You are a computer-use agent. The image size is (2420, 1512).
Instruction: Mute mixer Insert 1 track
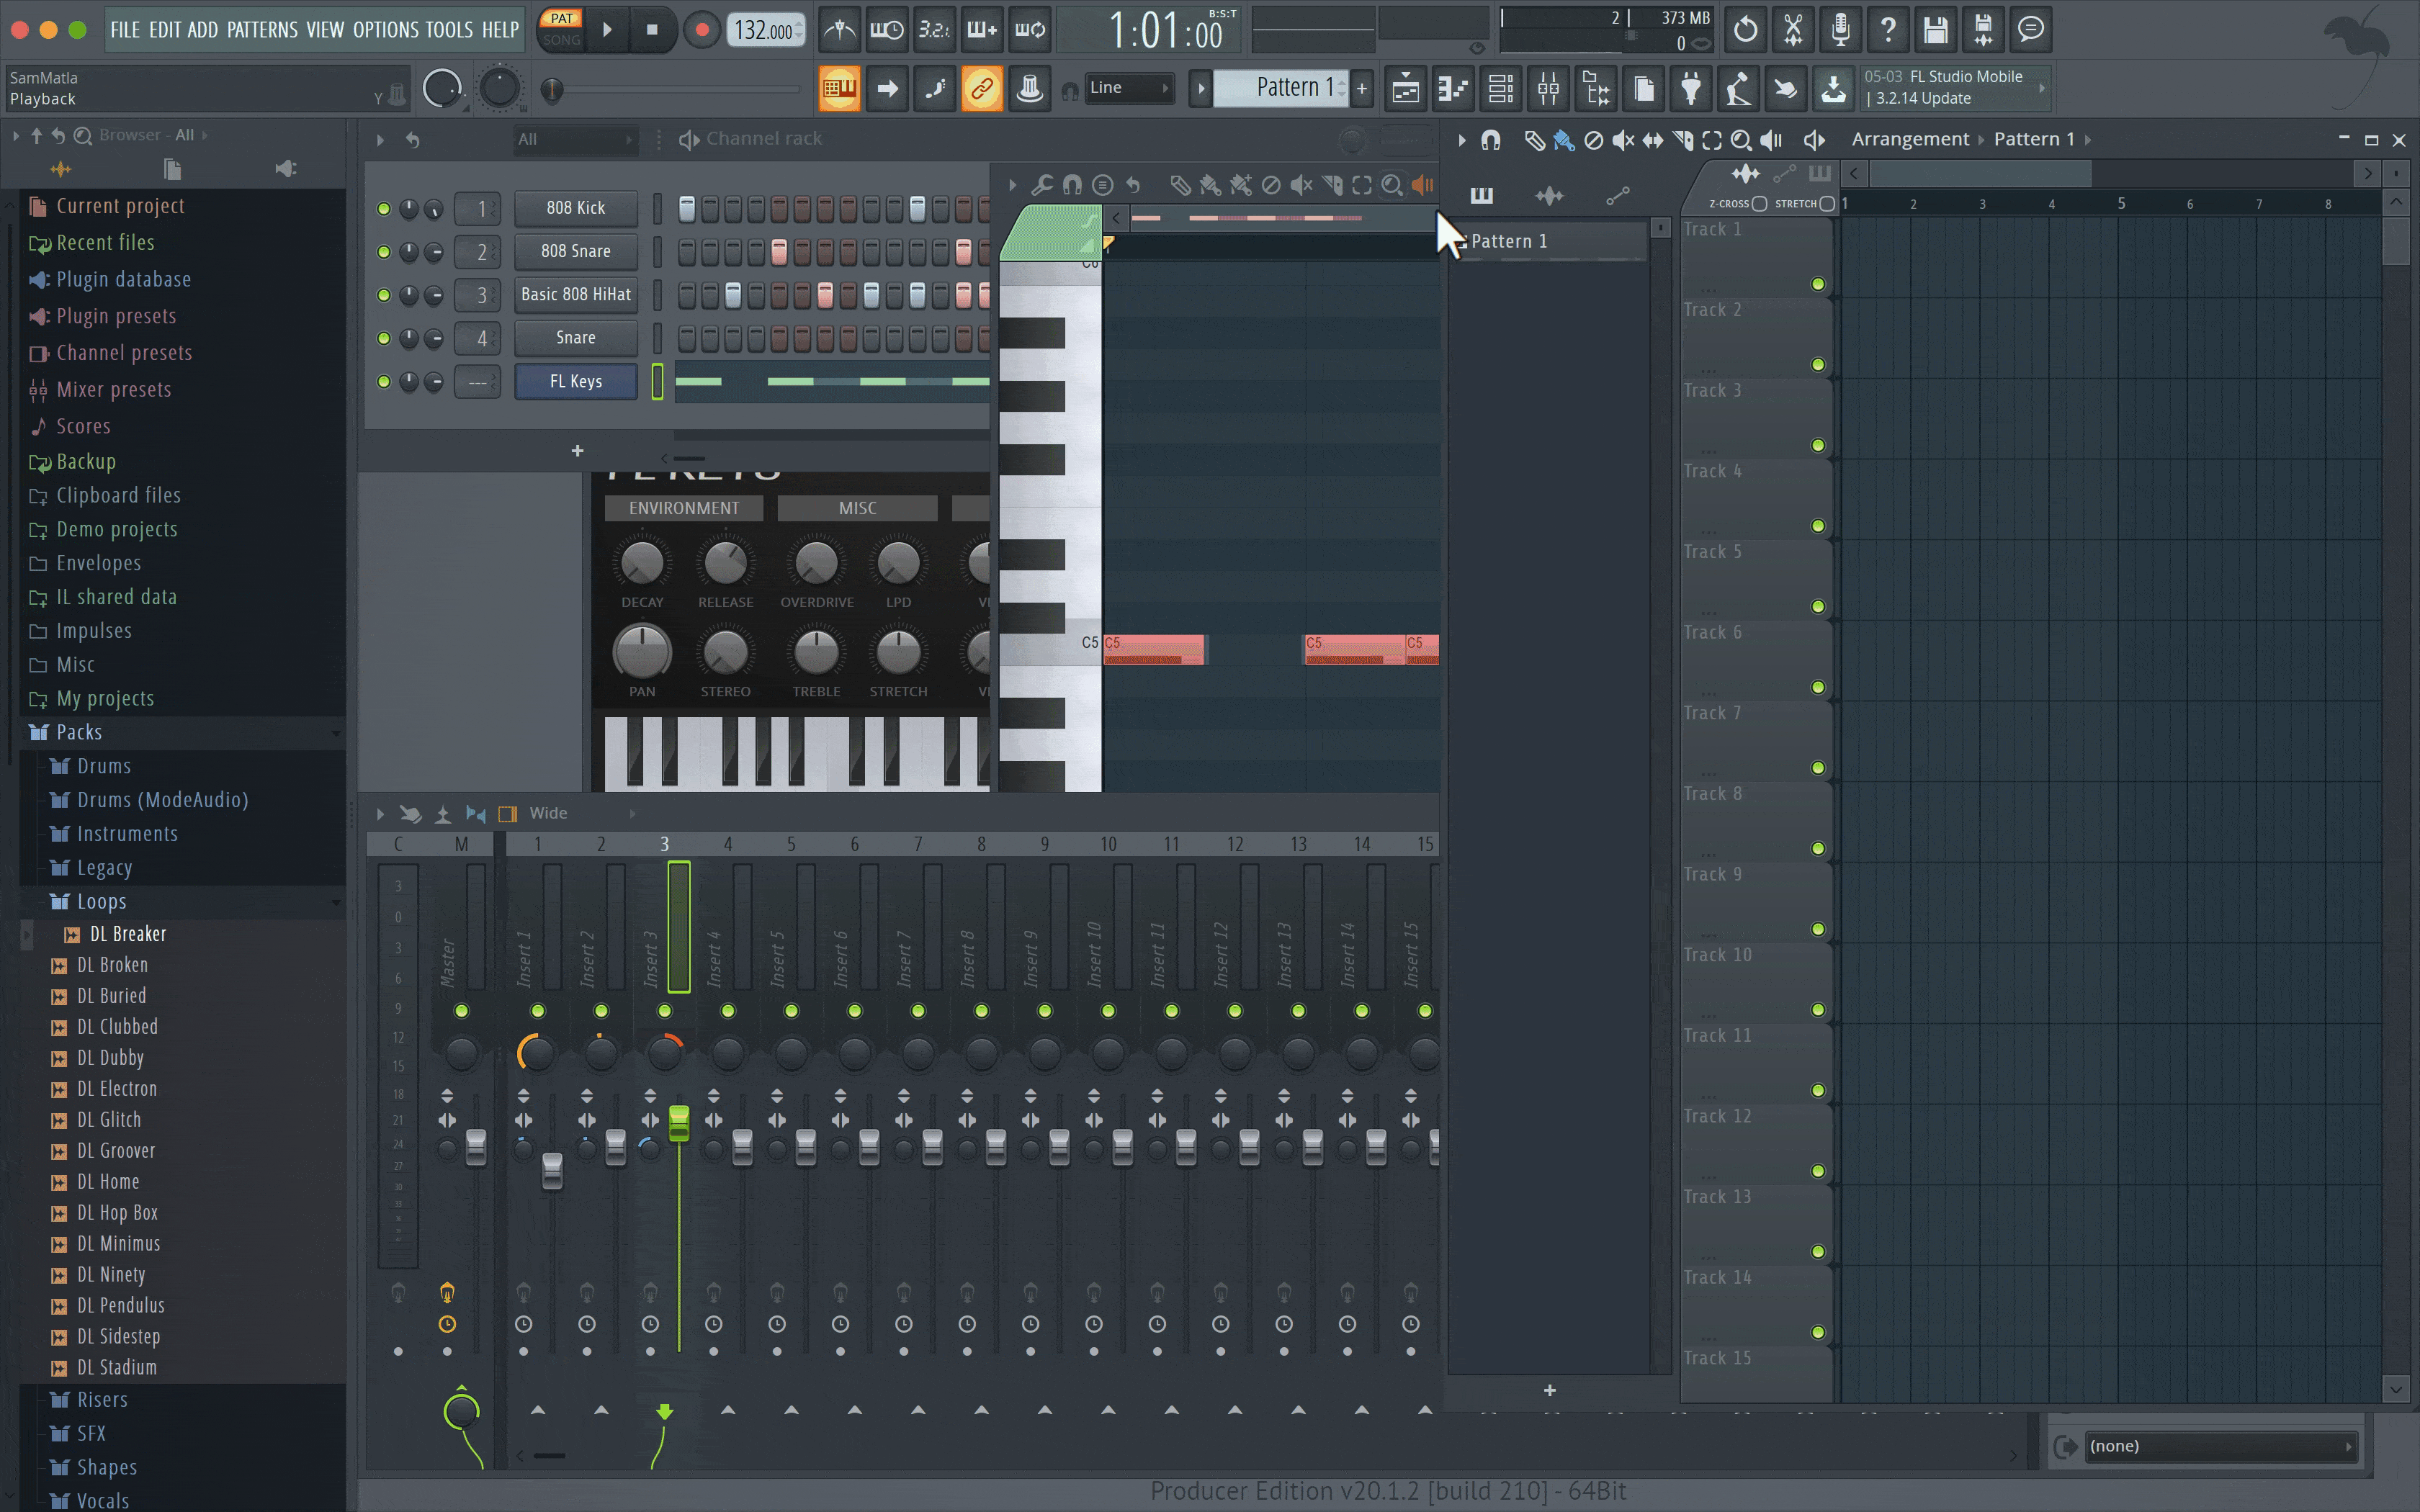click(537, 1011)
